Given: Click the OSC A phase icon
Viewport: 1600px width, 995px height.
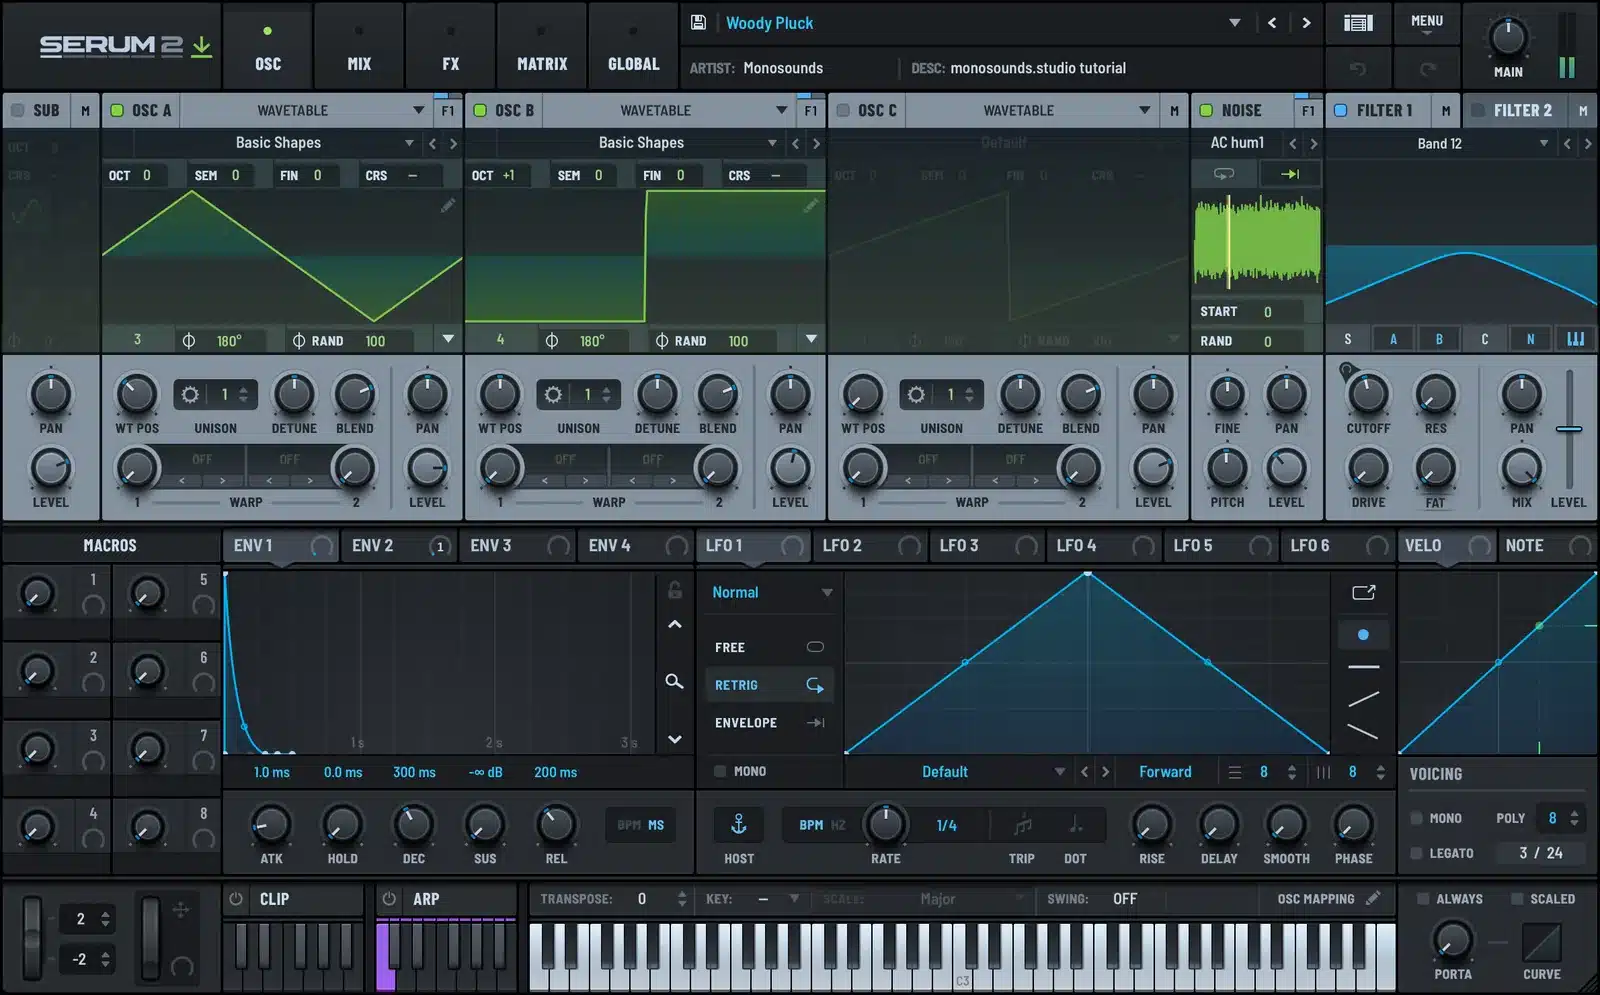Looking at the screenshot, I should [189, 341].
